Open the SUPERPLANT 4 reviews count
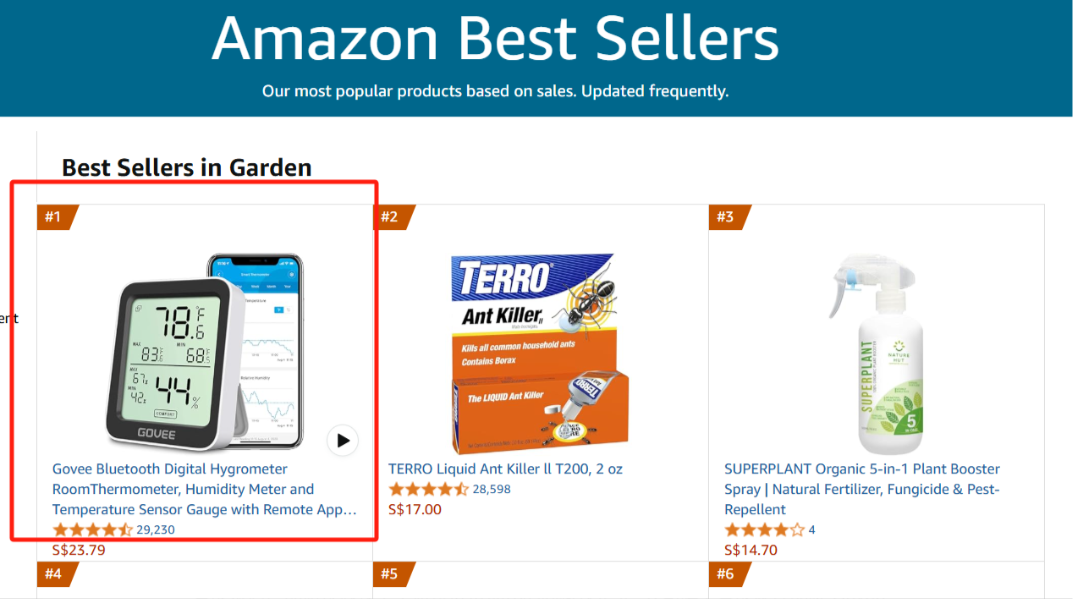This screenshot has width=1073, height=599. [x=811, y=530]
